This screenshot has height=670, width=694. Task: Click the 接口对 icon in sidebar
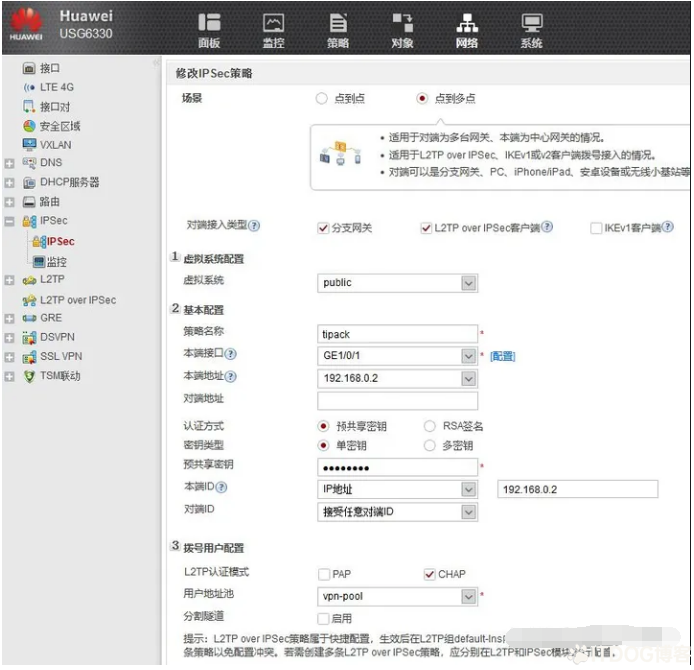point(29,106)
